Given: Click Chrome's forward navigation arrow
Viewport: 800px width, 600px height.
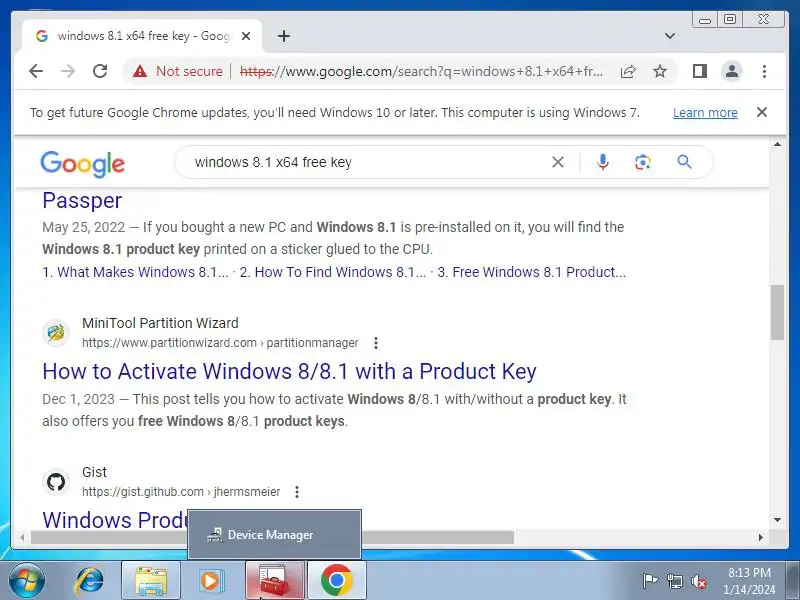Looking at the screenshot, I should pos(68,71).
